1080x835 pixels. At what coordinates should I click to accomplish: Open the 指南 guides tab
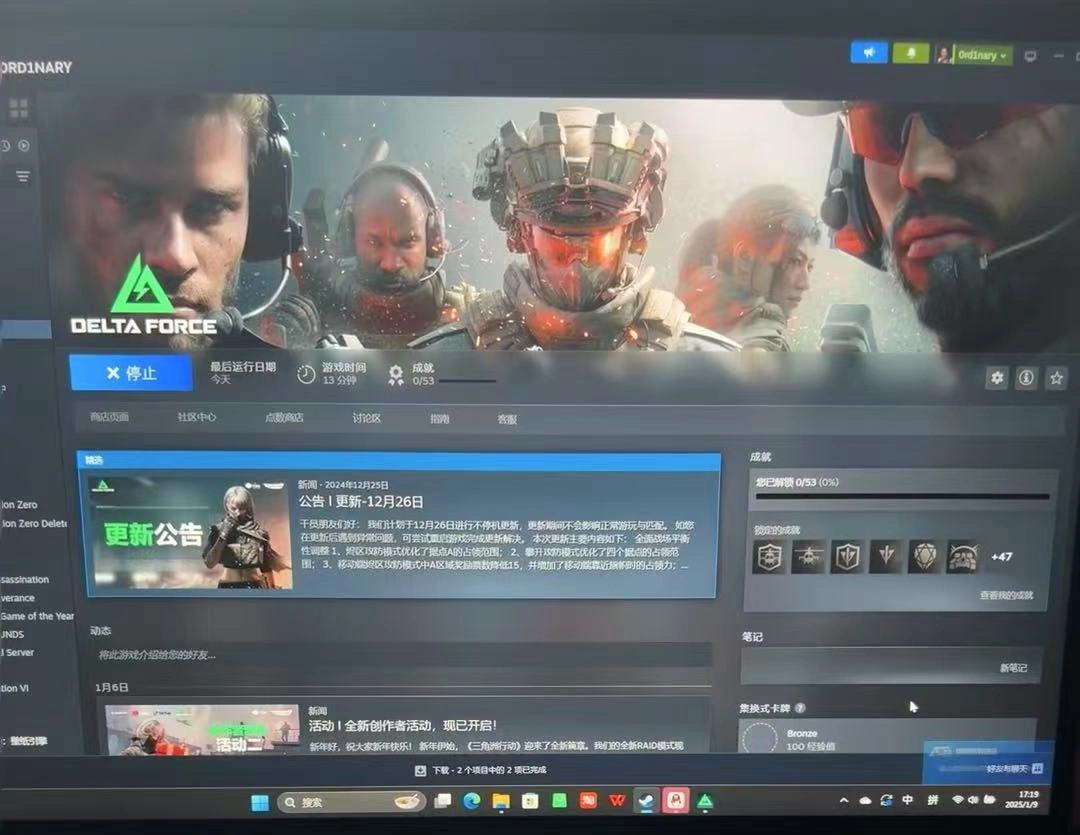439,419
